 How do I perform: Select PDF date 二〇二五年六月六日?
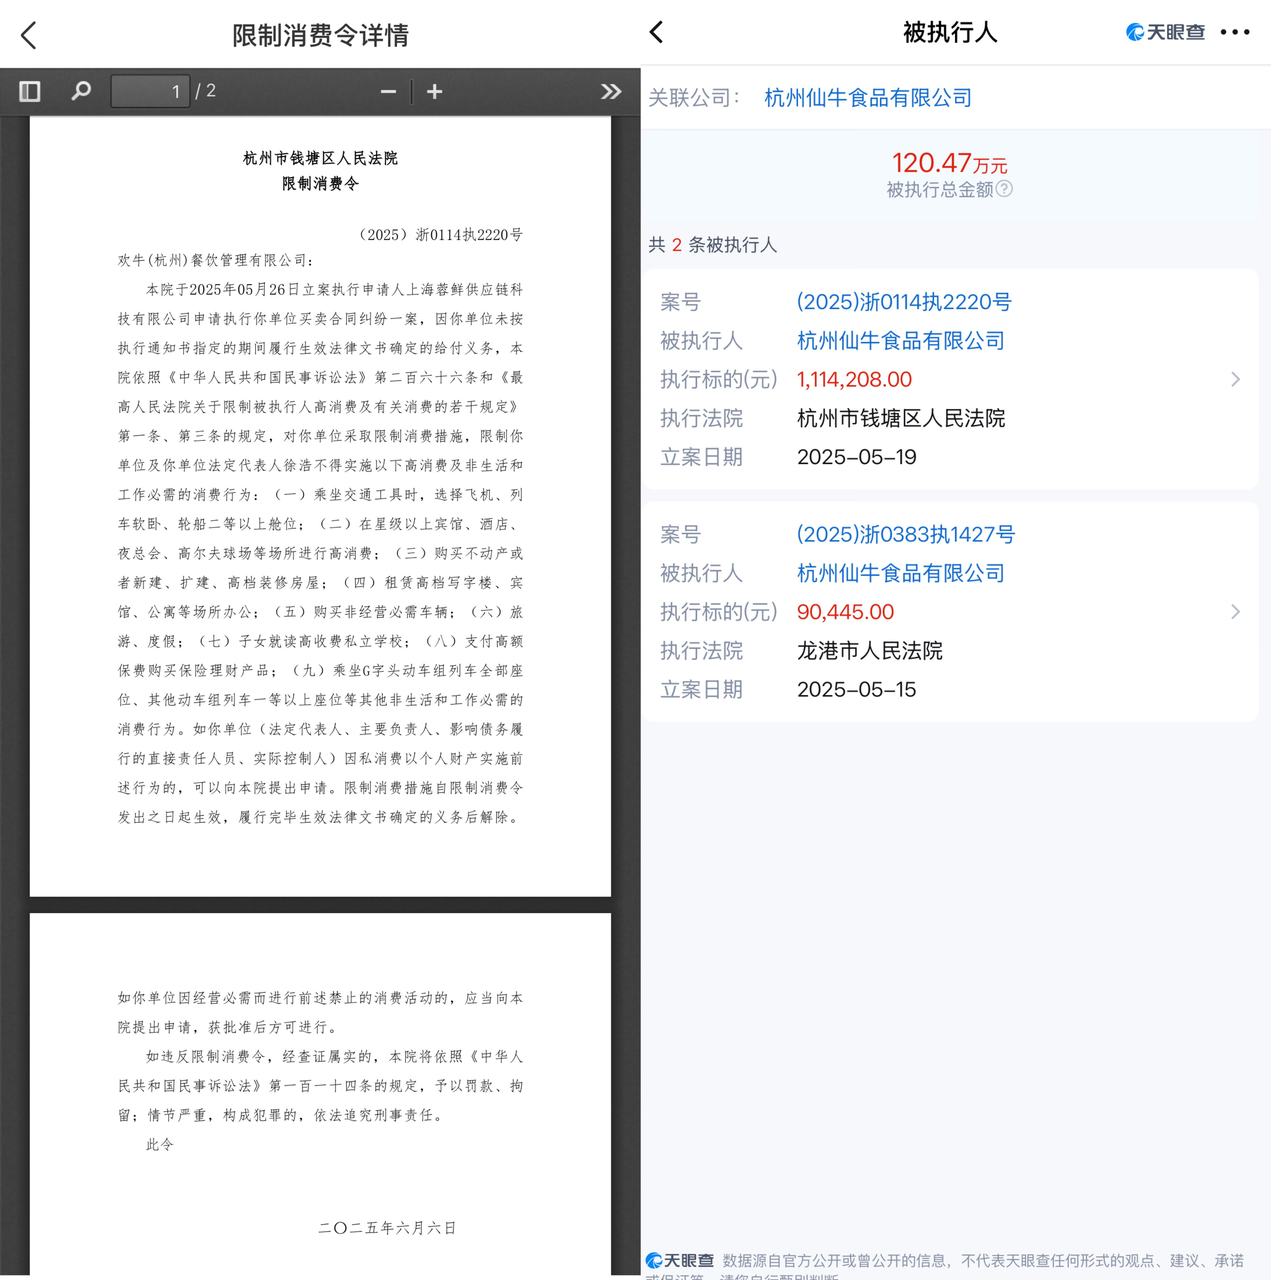point(387,1227)
